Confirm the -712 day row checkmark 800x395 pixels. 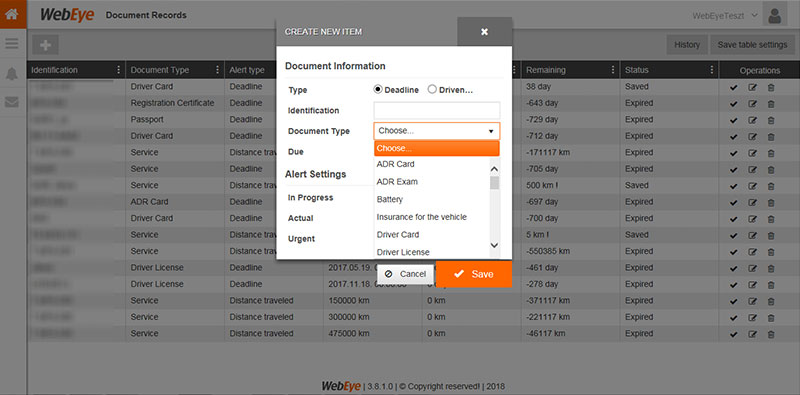click(x=734, y=137)
